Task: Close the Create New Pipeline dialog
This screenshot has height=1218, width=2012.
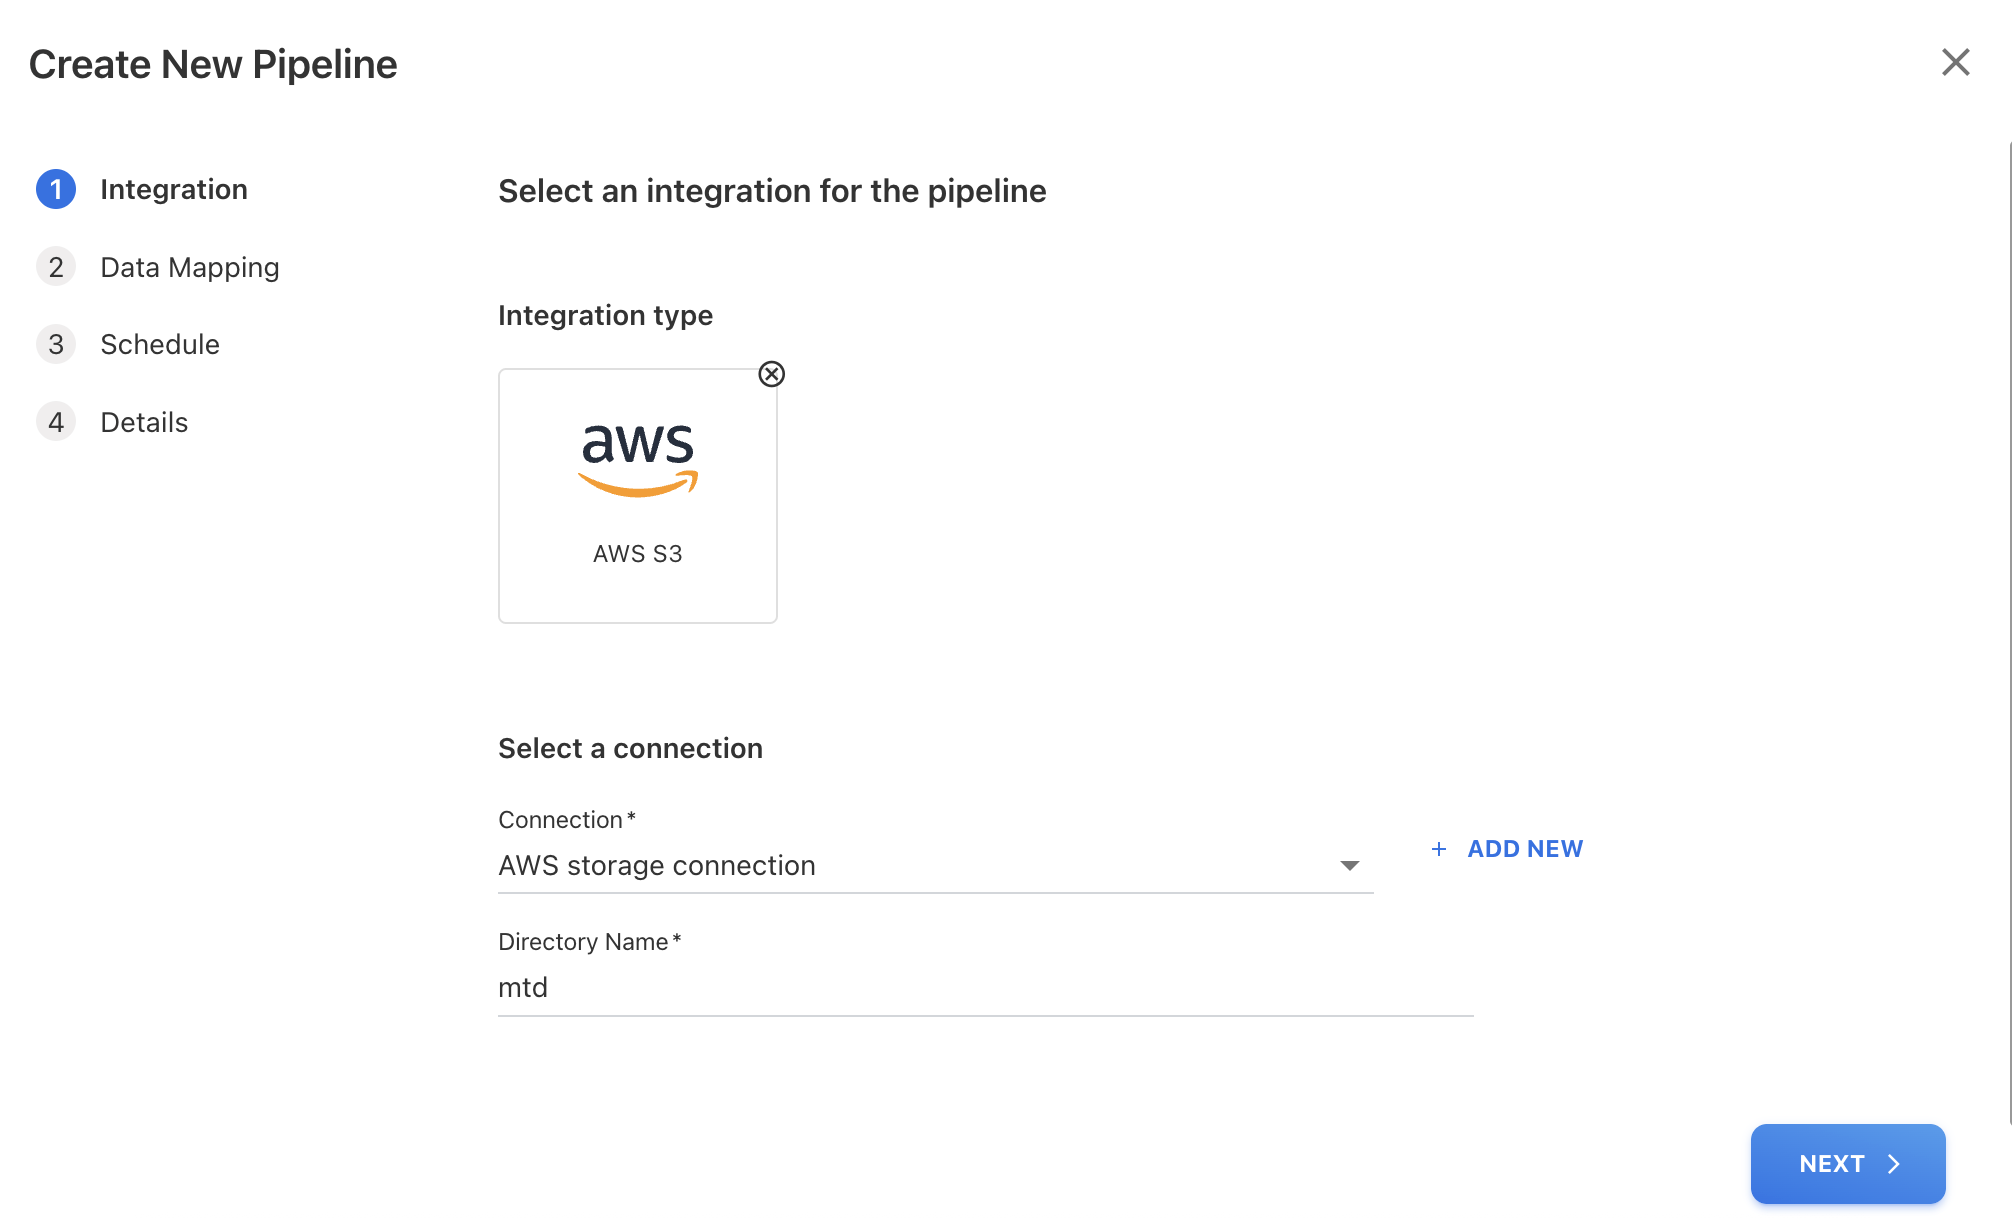Action: [x=1955, y=62]
